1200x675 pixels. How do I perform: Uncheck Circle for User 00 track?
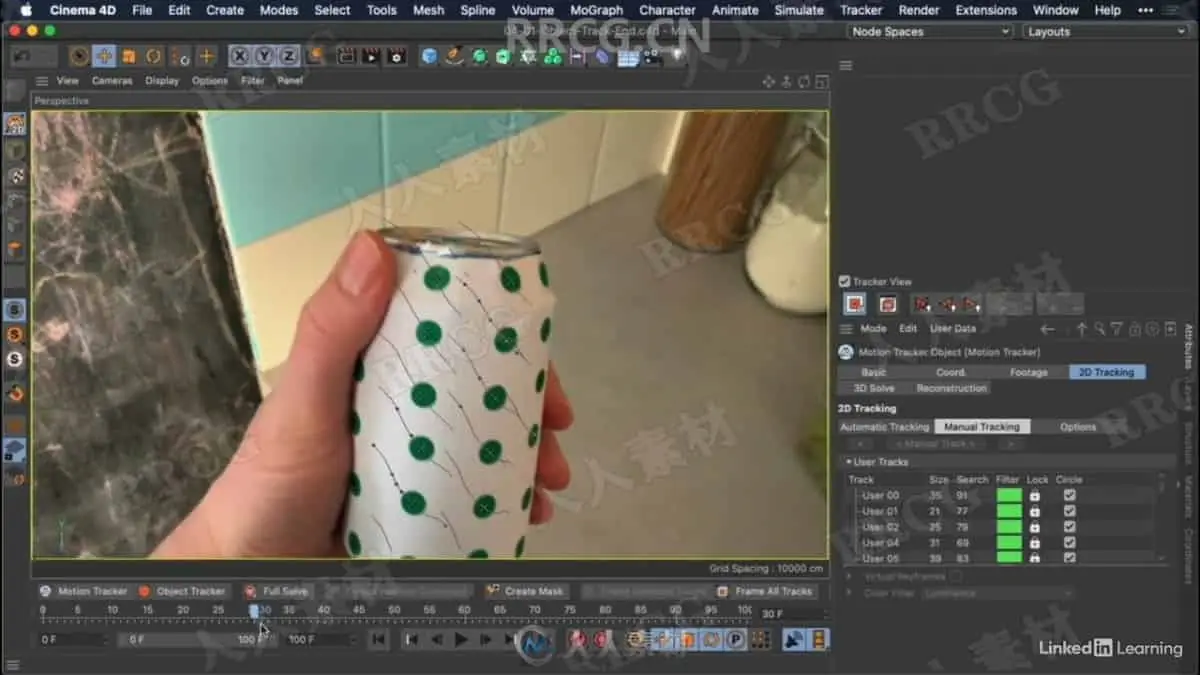coord(1069,495)
